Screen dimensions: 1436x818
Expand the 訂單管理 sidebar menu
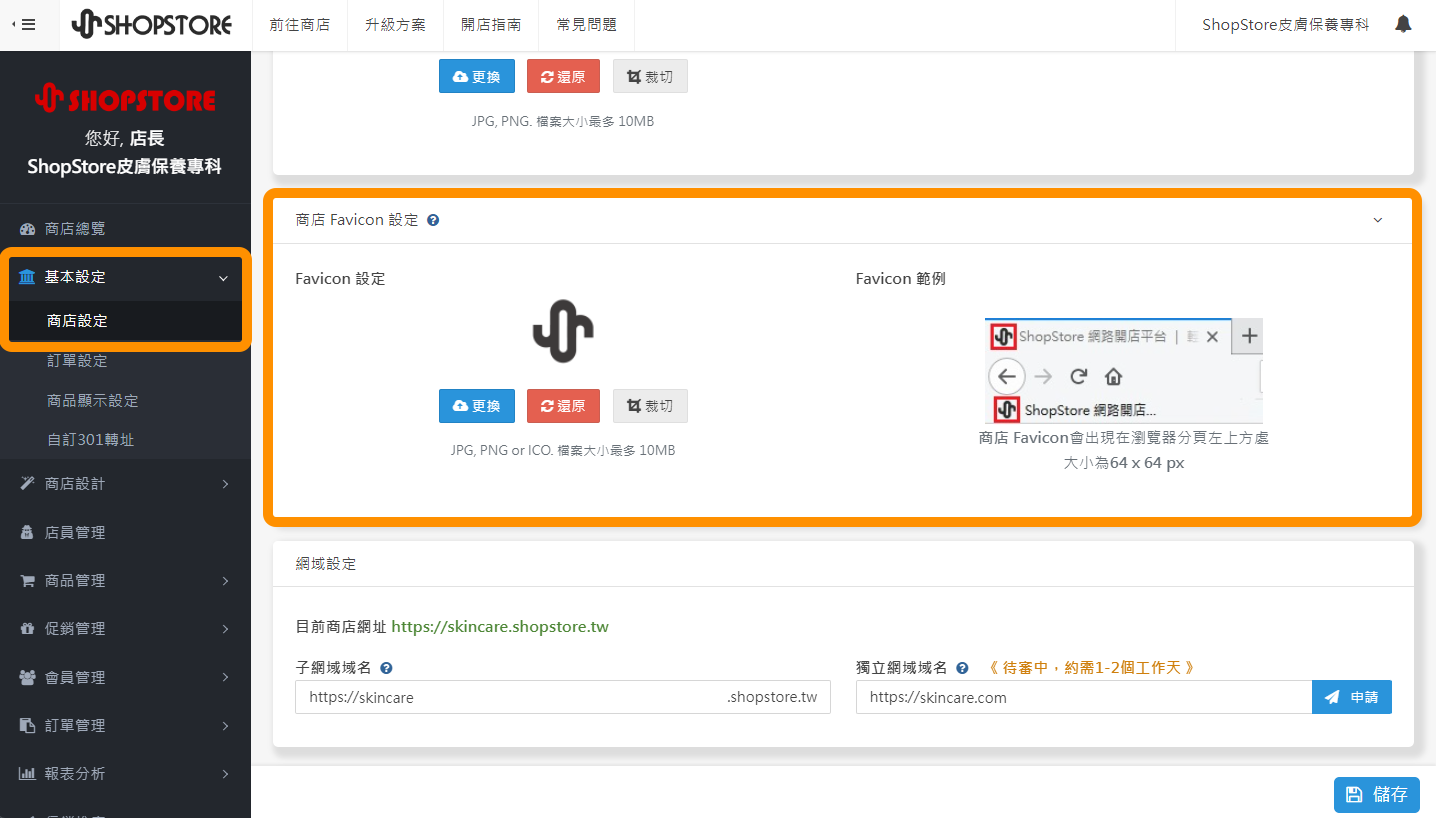tap(125, 726)
